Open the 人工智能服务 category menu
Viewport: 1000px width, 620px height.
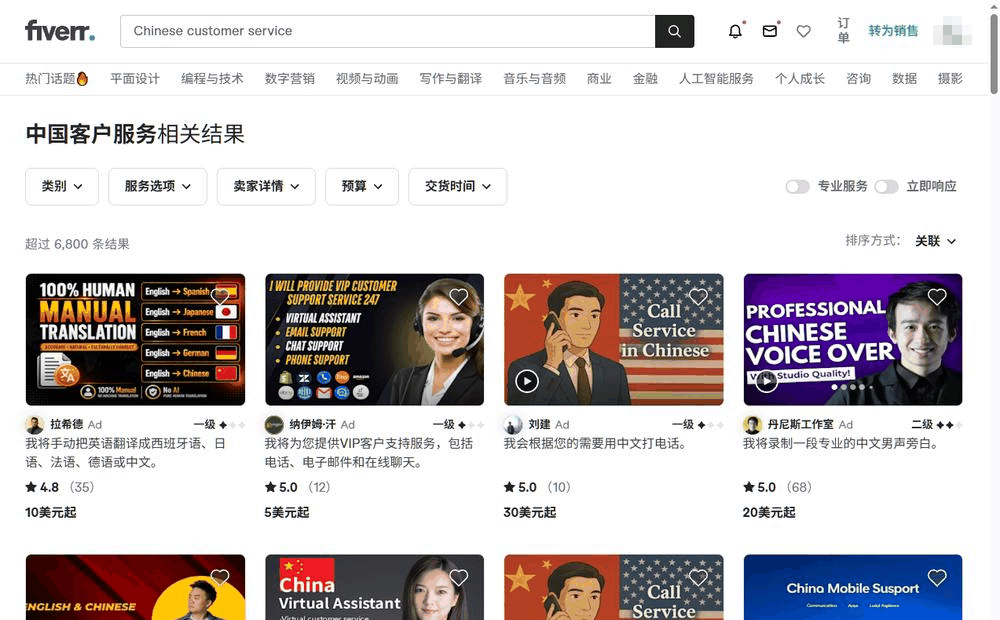716,78
